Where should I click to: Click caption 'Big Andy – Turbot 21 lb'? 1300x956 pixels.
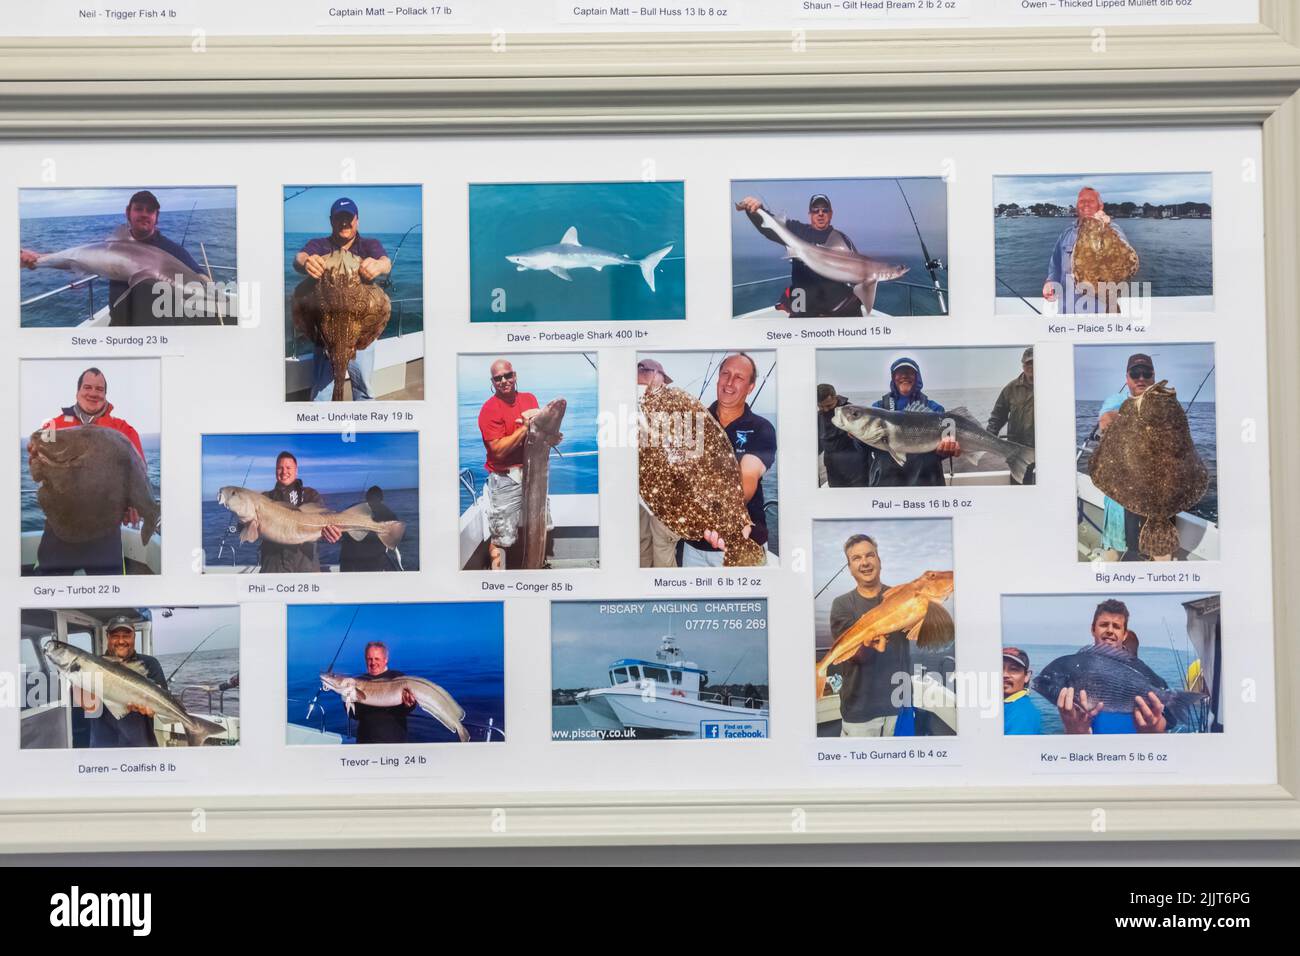1147,577
